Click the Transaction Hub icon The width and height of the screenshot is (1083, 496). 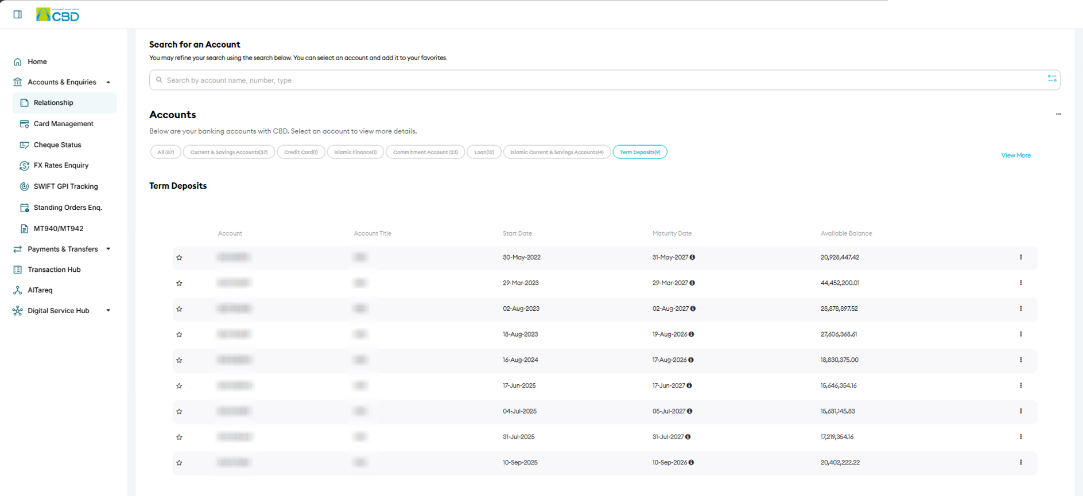point(18,269)
